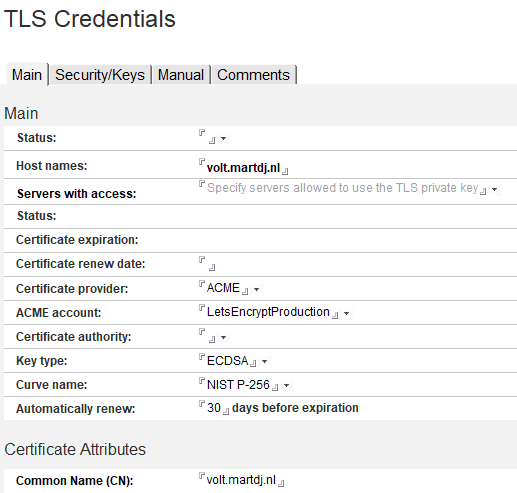Expand the Servers with access dropdown
The width and height of the screenshot is (517, 493).
tap(495, 189)
